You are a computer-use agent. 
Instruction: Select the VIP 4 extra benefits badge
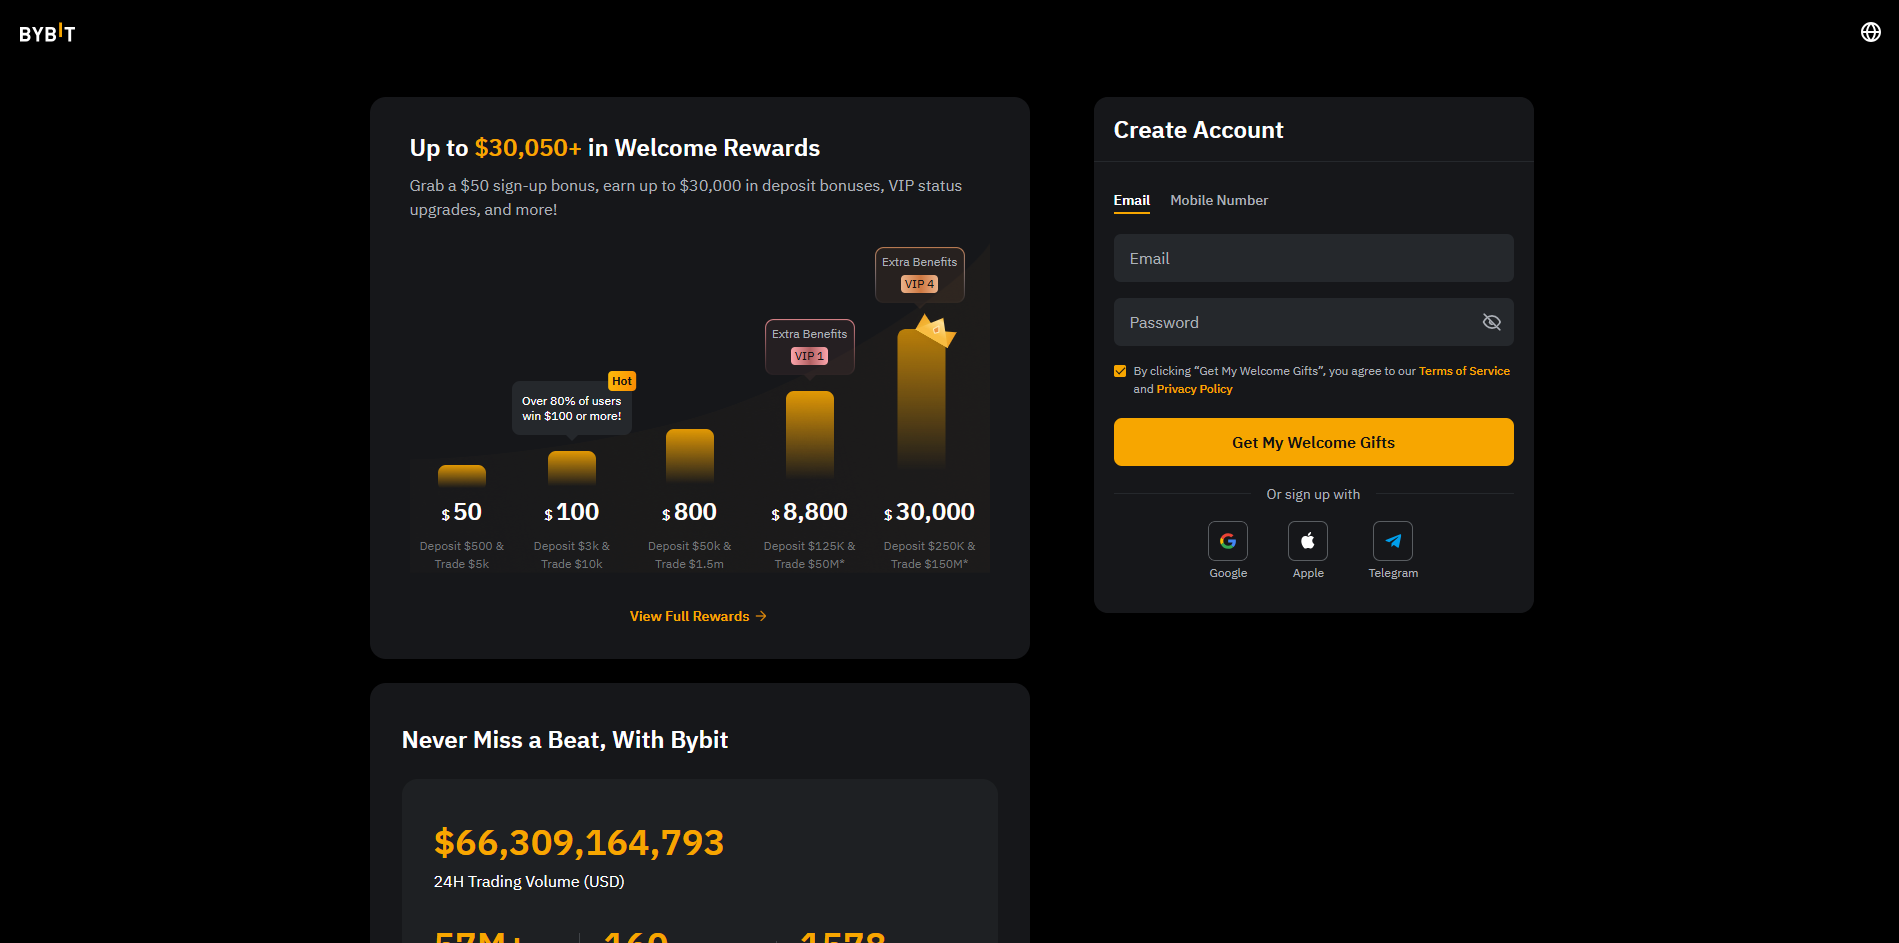coord(919,284)
